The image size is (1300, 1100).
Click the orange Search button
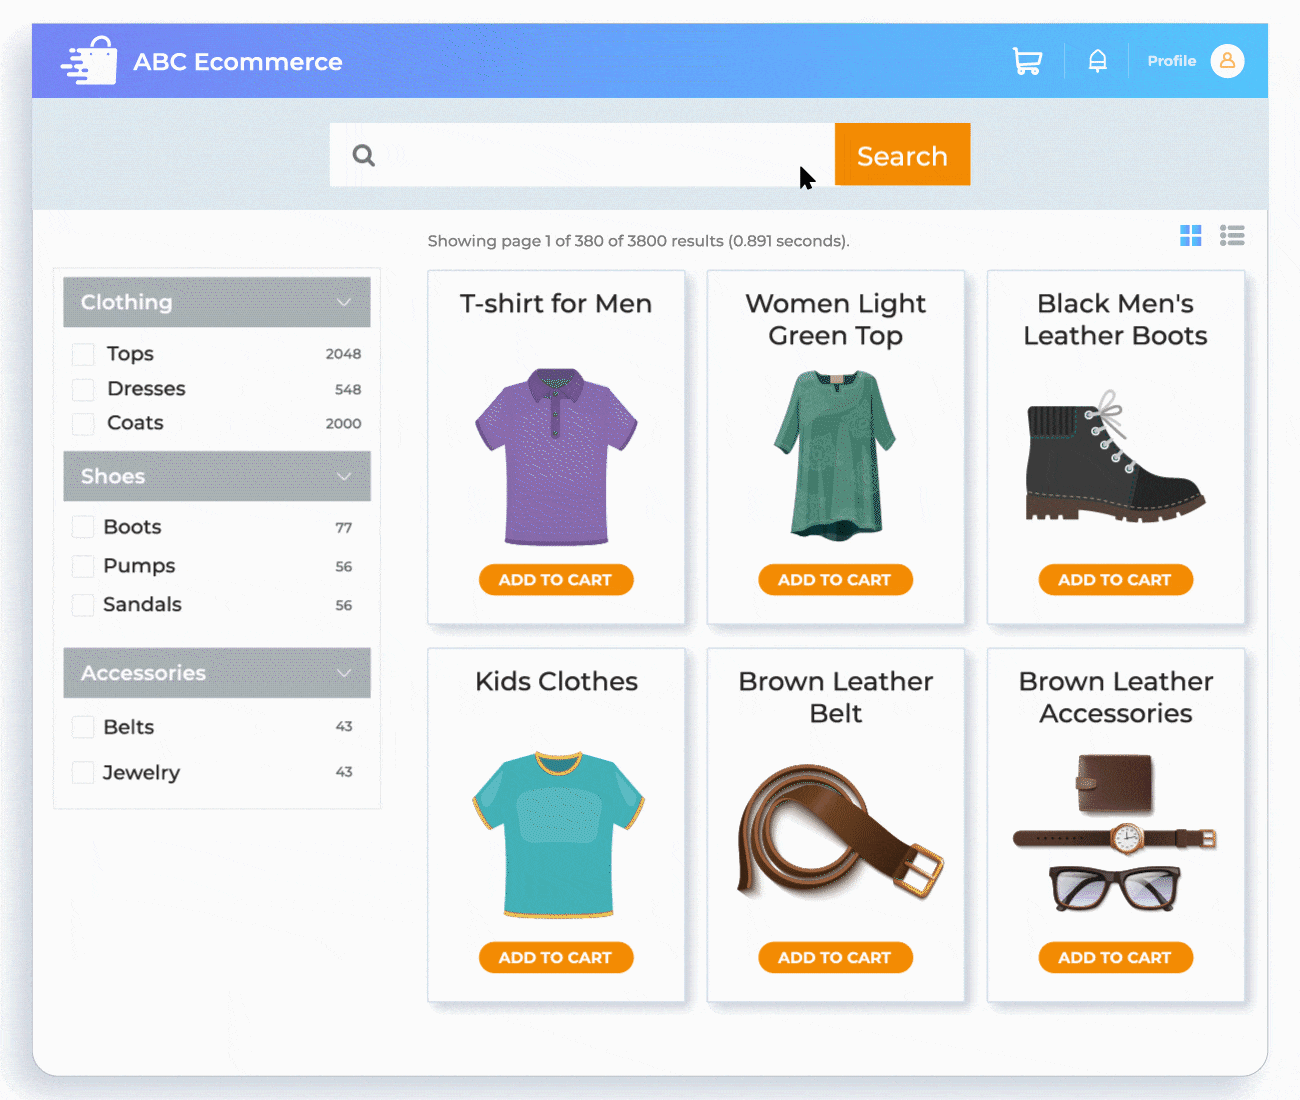(x=902, y=154)
